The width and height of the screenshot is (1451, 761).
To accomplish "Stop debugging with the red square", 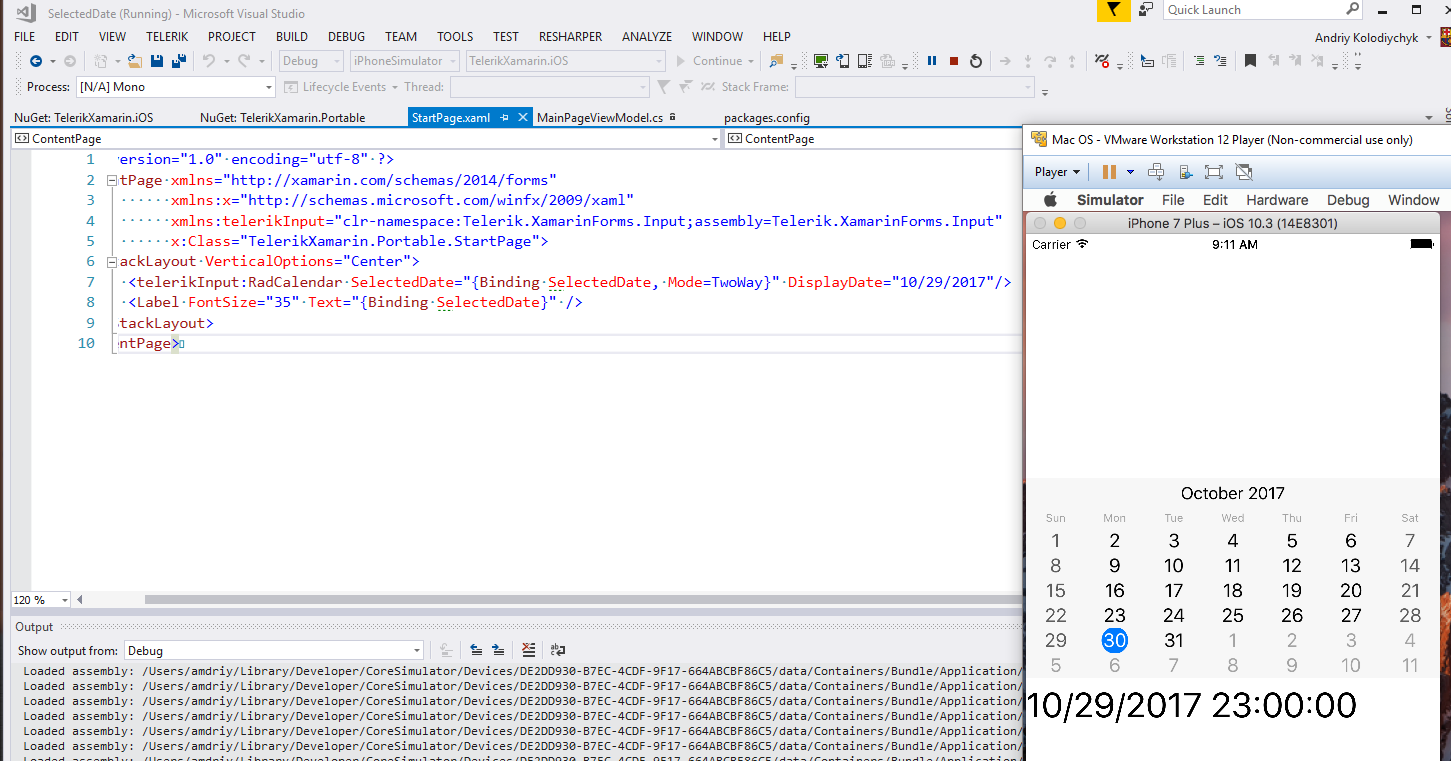I will pyautogui.click(x=954, y=61).
